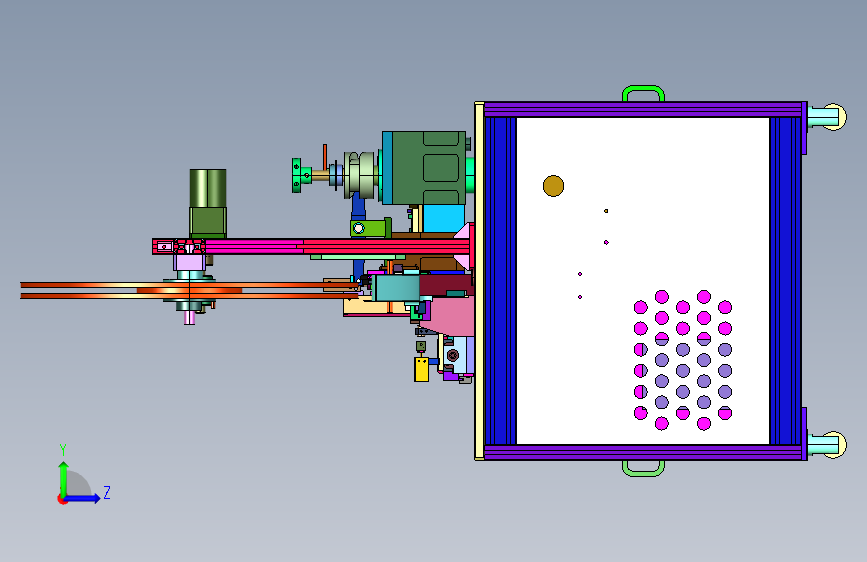Pick the green handle below the purple frame
This screenshot has height=562, width=867.
click(643, 468)
